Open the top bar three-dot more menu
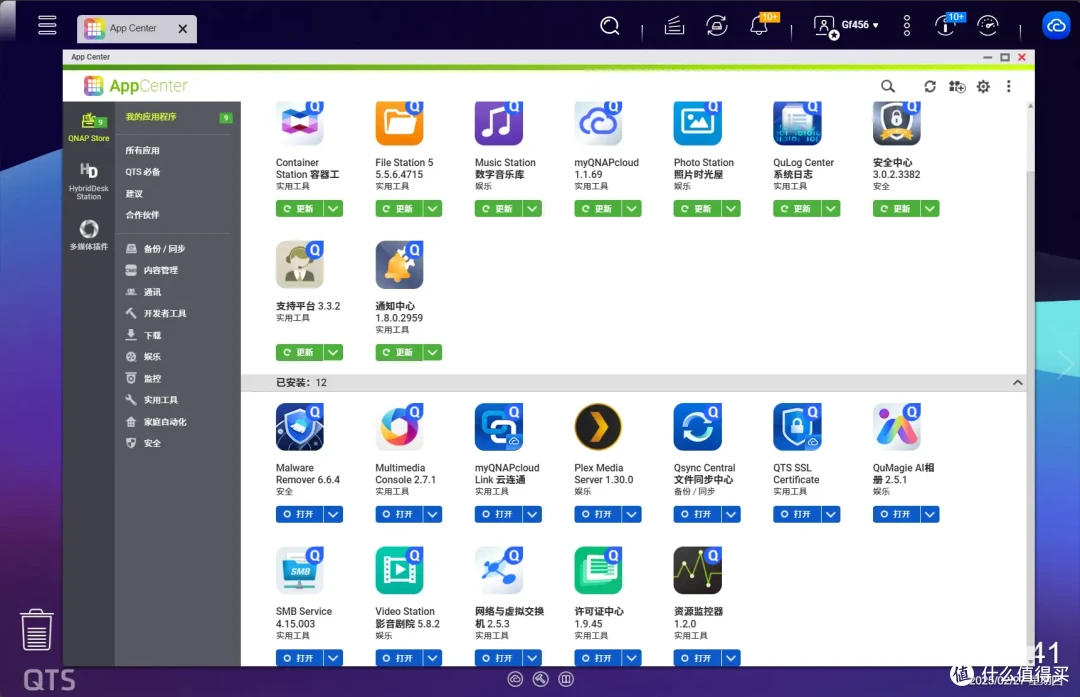 (x=906, y=26)
